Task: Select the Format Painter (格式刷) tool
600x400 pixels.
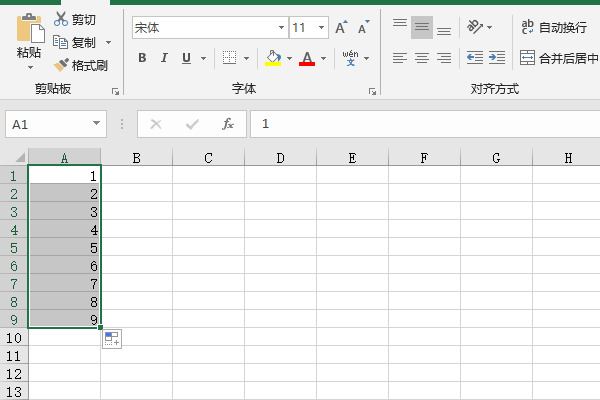Action: [x=62, y=65]
